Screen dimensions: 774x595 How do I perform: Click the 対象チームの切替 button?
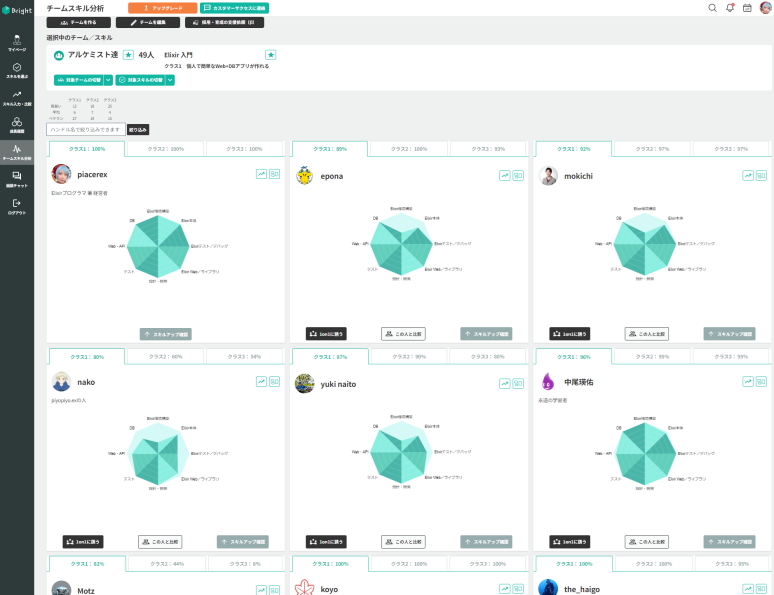point(78,80)
